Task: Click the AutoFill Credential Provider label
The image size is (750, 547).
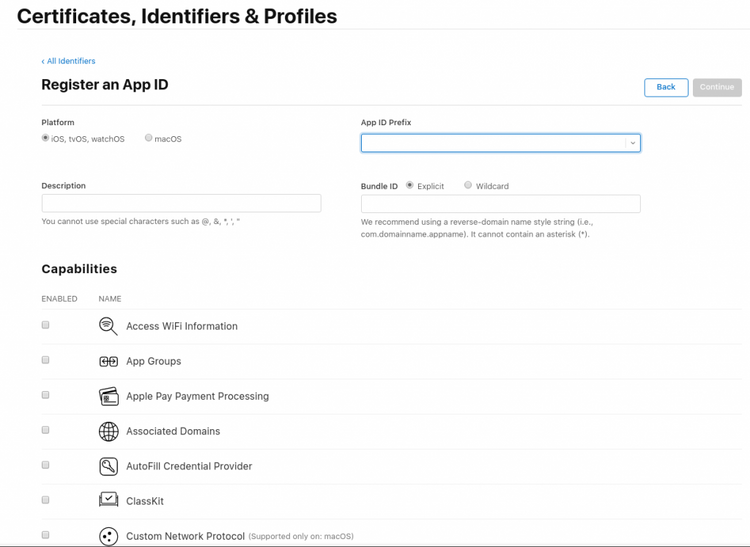Action: [x=189, y=466]
